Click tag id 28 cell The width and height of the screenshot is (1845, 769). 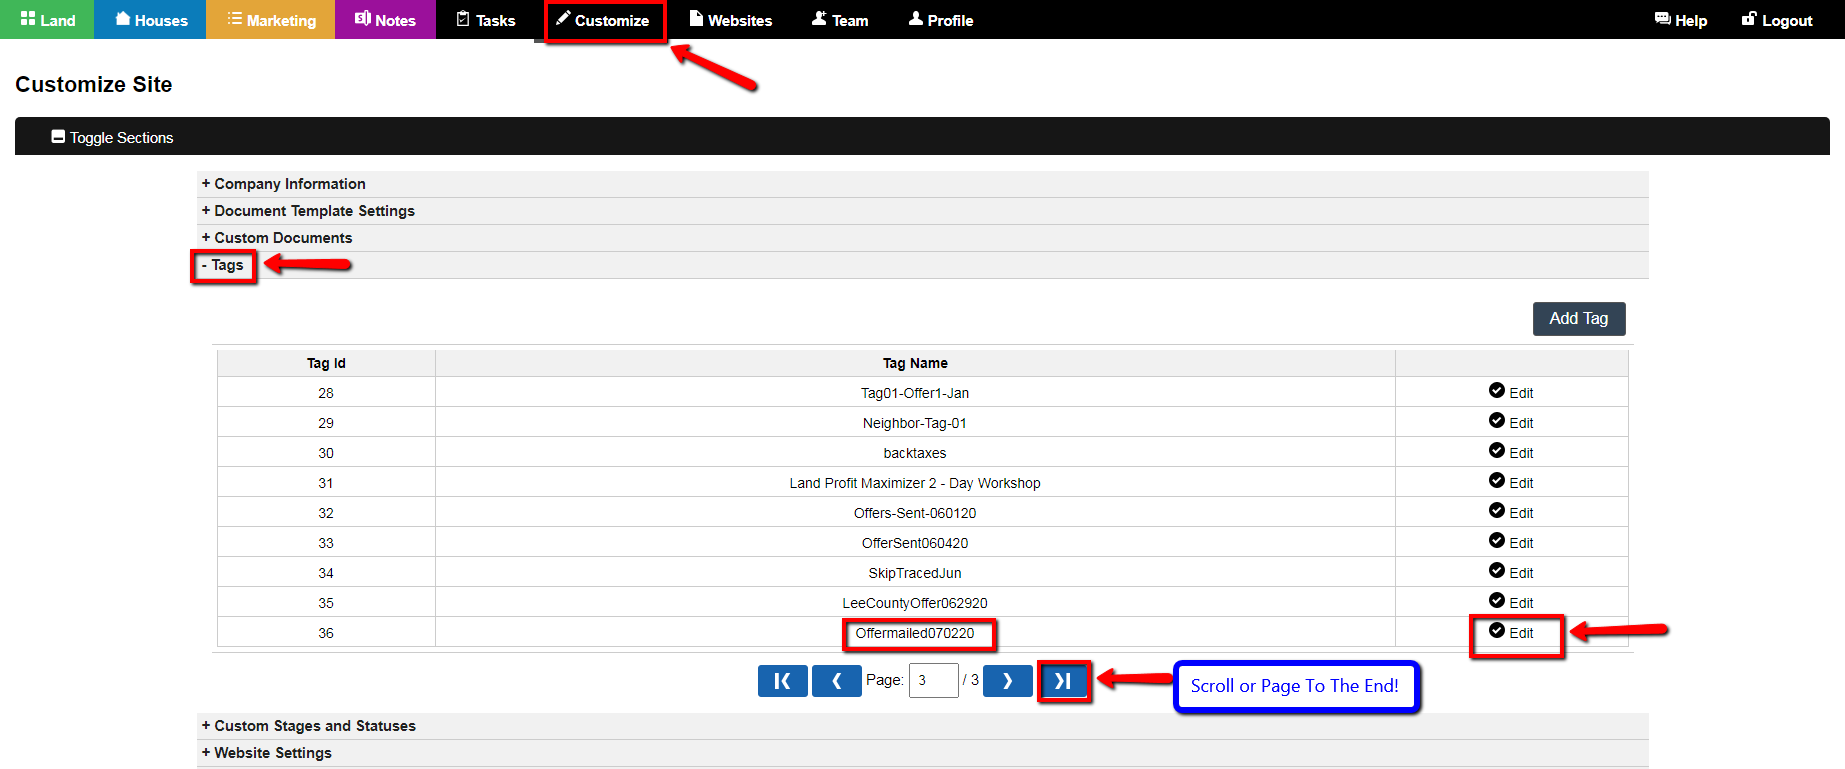click(x=326, y=393)
